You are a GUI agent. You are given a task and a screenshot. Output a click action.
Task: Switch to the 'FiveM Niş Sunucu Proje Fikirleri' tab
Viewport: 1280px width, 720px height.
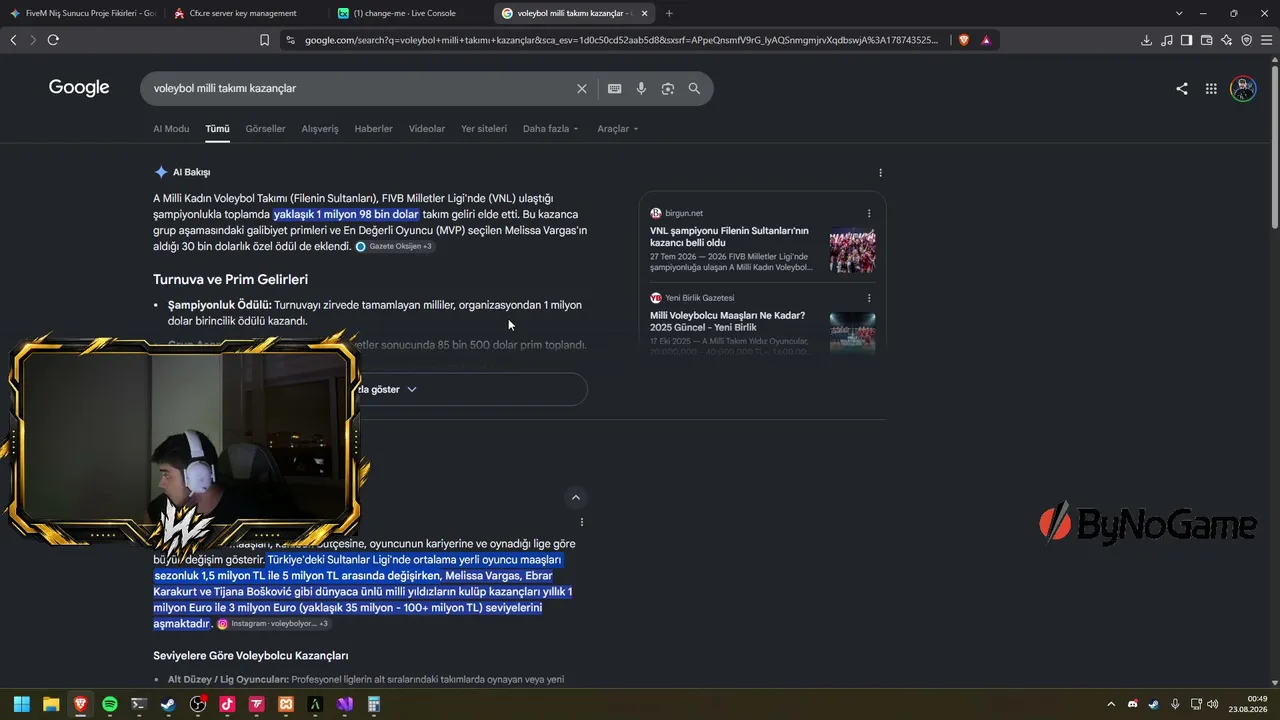[83, 13]
